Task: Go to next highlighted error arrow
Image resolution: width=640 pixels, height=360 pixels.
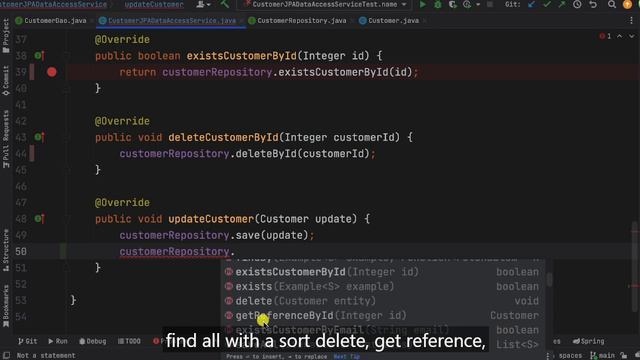Action: point(631,36)
